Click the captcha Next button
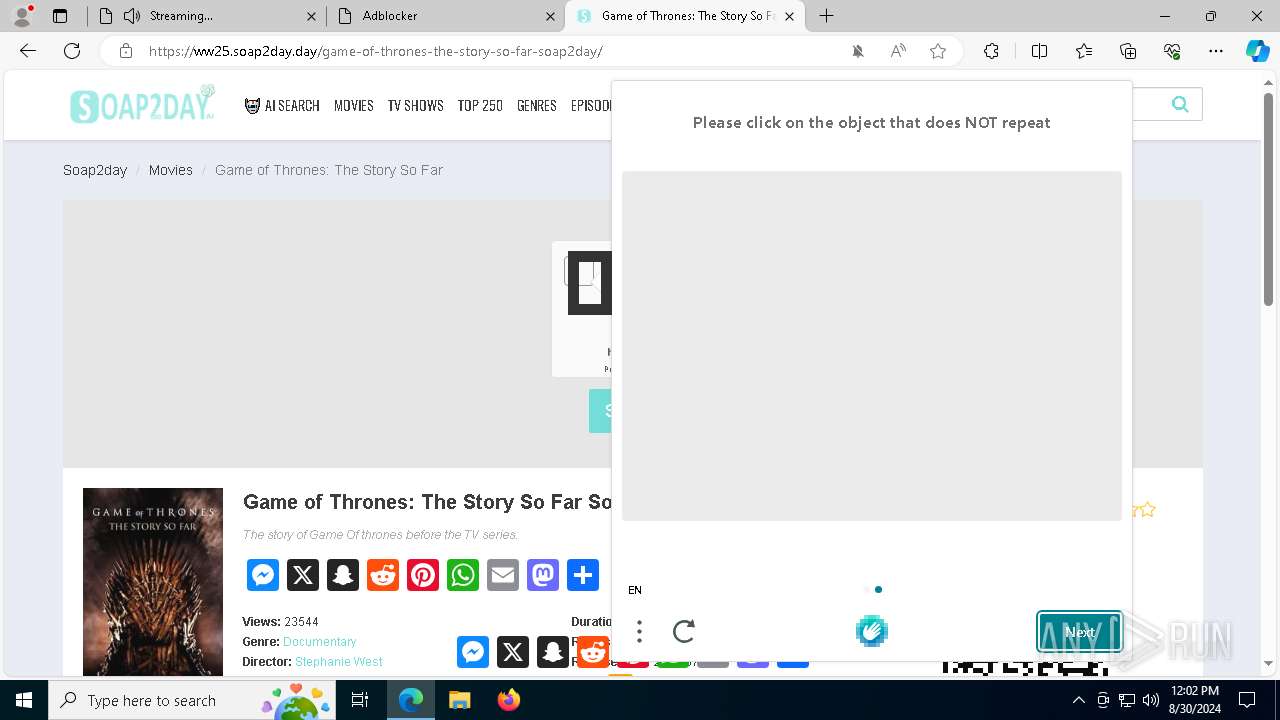Image resolution: width=1280 pixels, height=720 pixels. 1080,632
